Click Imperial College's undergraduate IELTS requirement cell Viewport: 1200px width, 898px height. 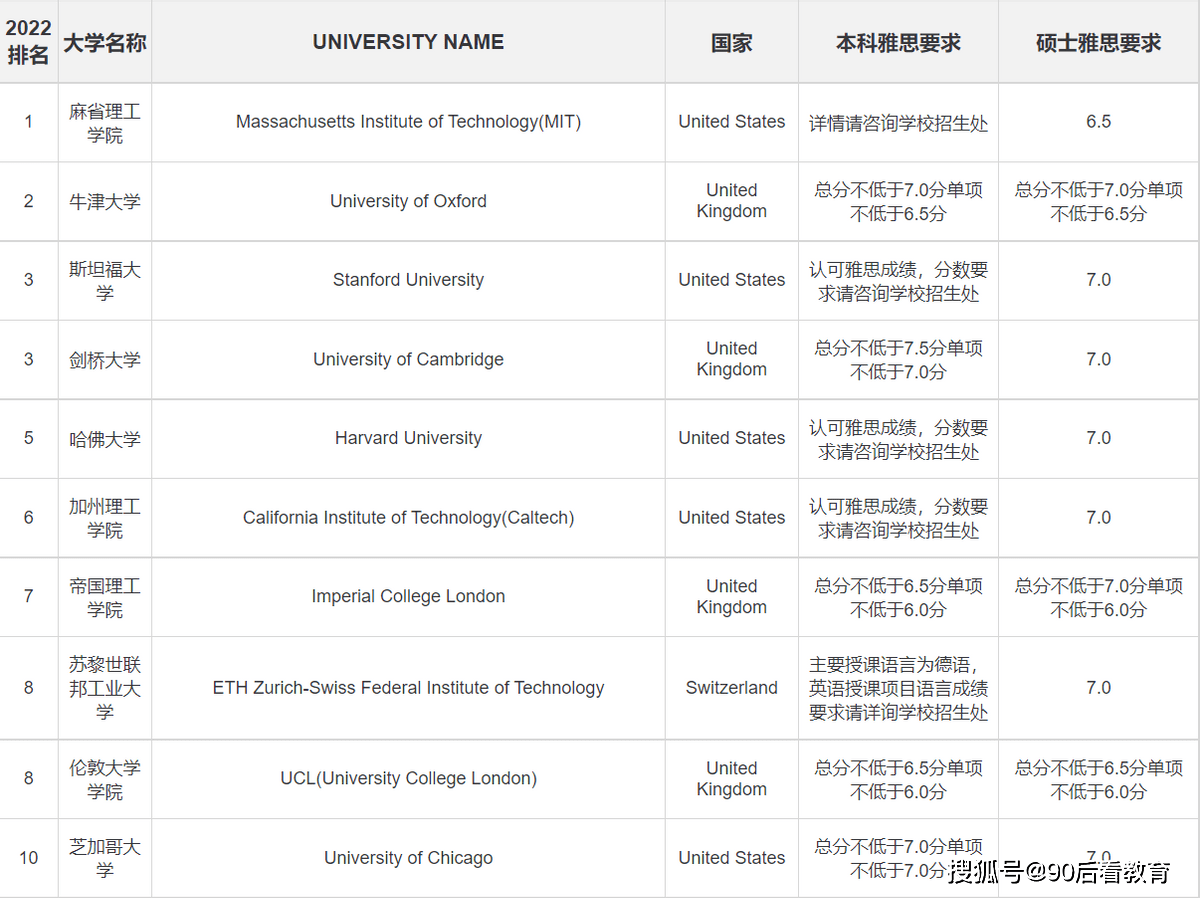coord(898,598)
